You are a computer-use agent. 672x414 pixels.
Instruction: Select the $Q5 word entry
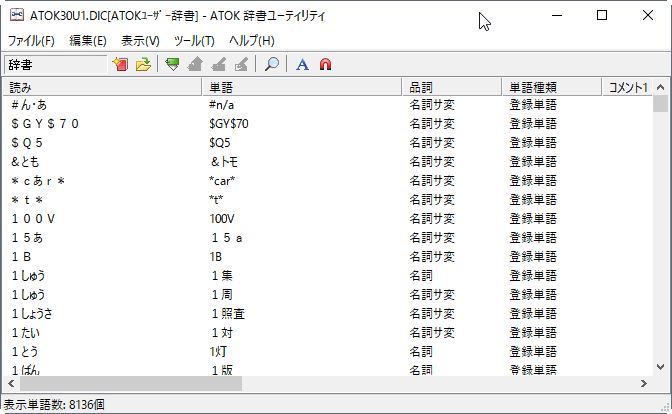coord(219,143)
